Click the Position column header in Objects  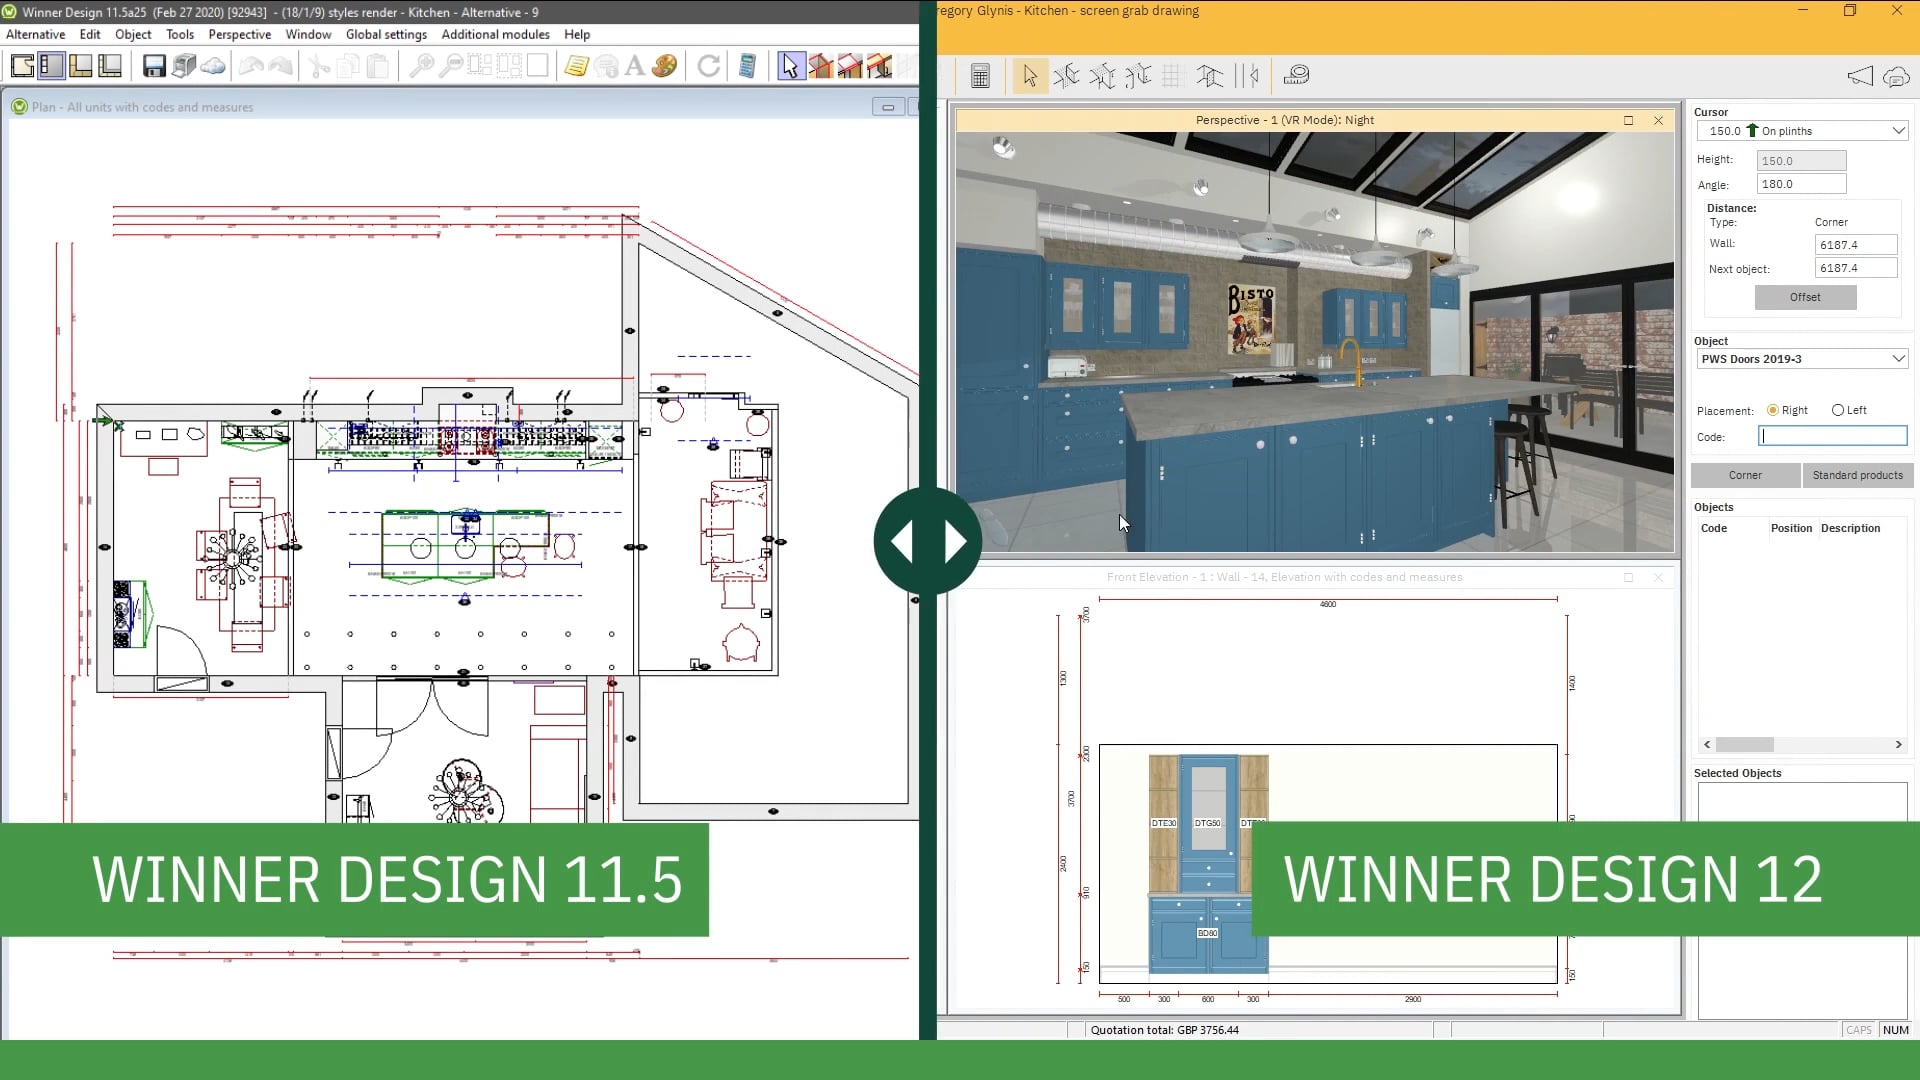tap(1791, 528)
